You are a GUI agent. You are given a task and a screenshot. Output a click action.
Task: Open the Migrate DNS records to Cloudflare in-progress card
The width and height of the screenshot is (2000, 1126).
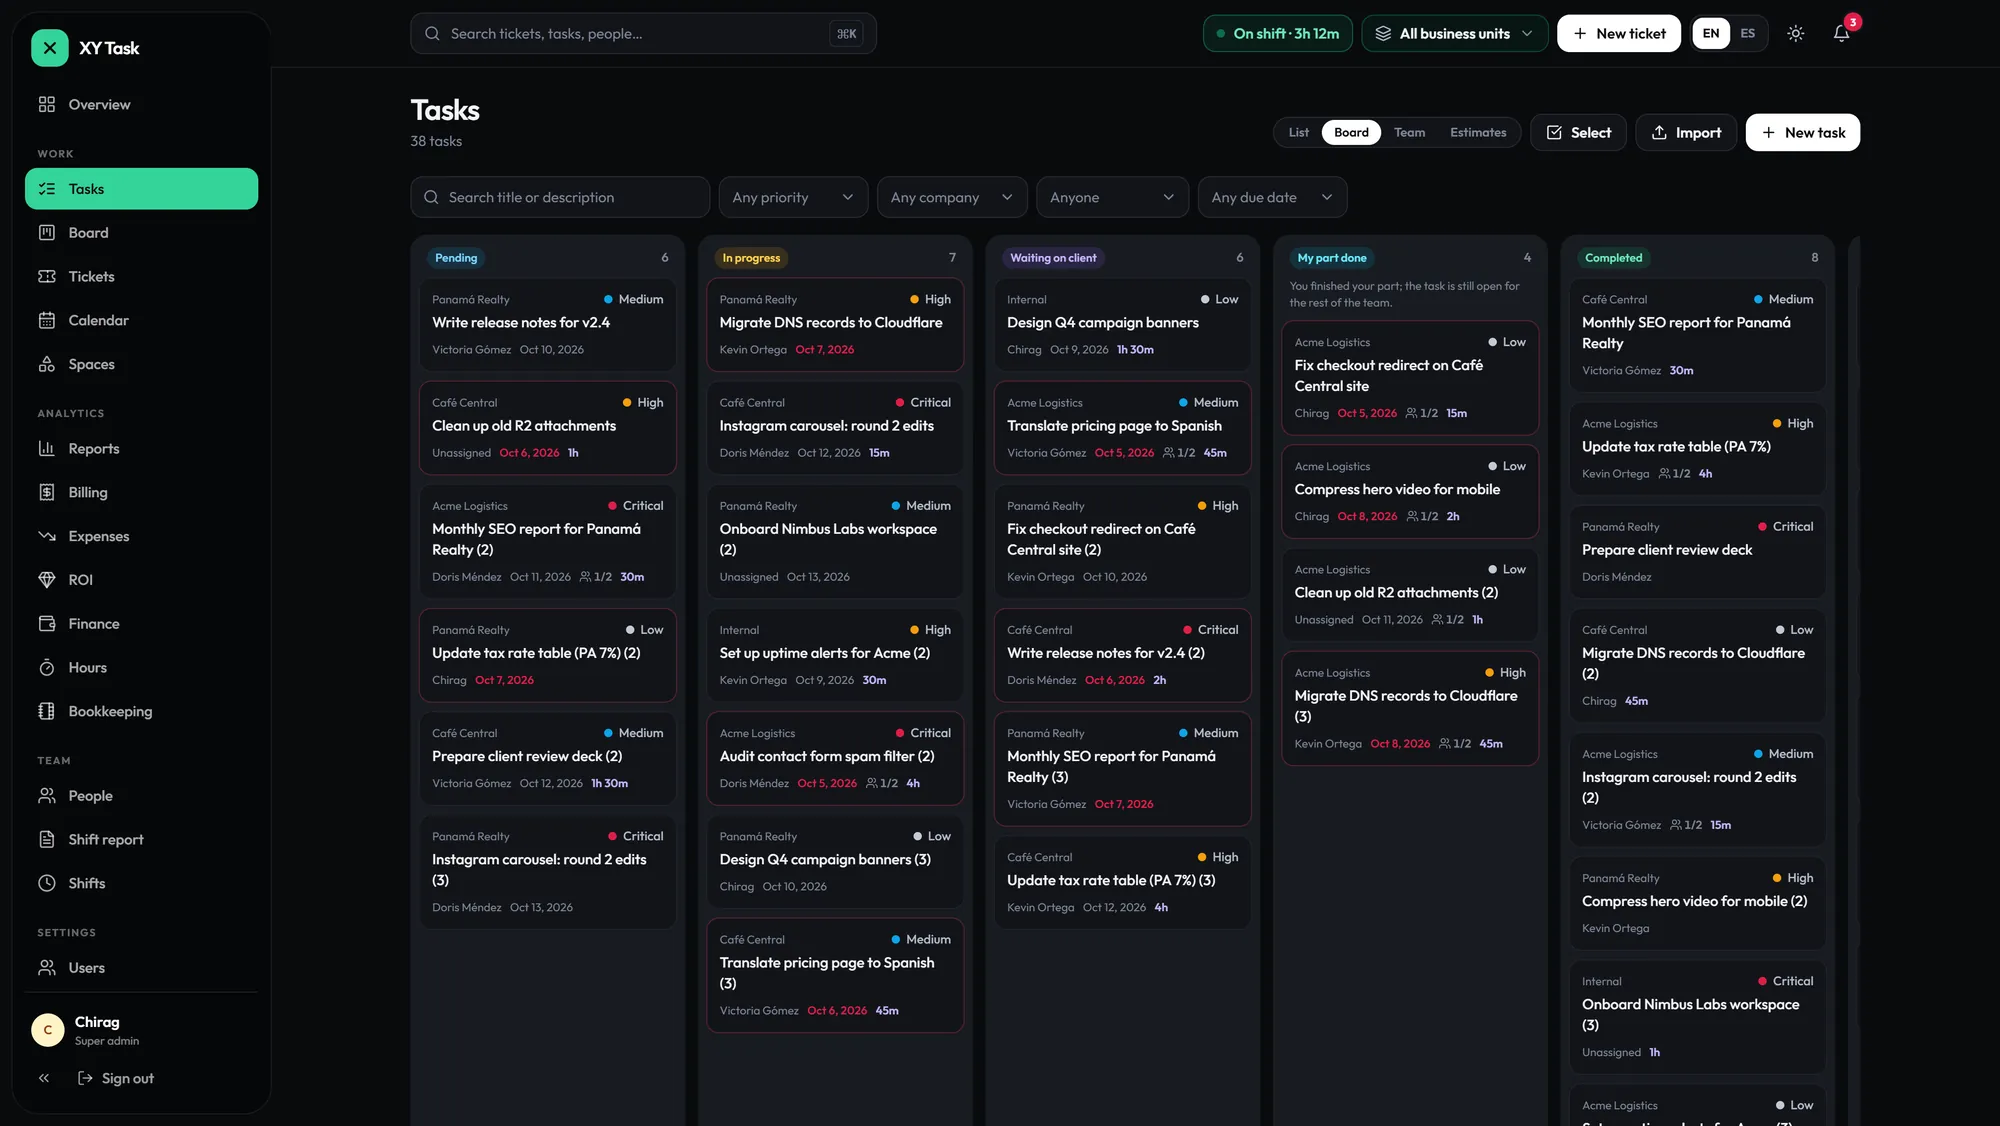click(835, 324)
